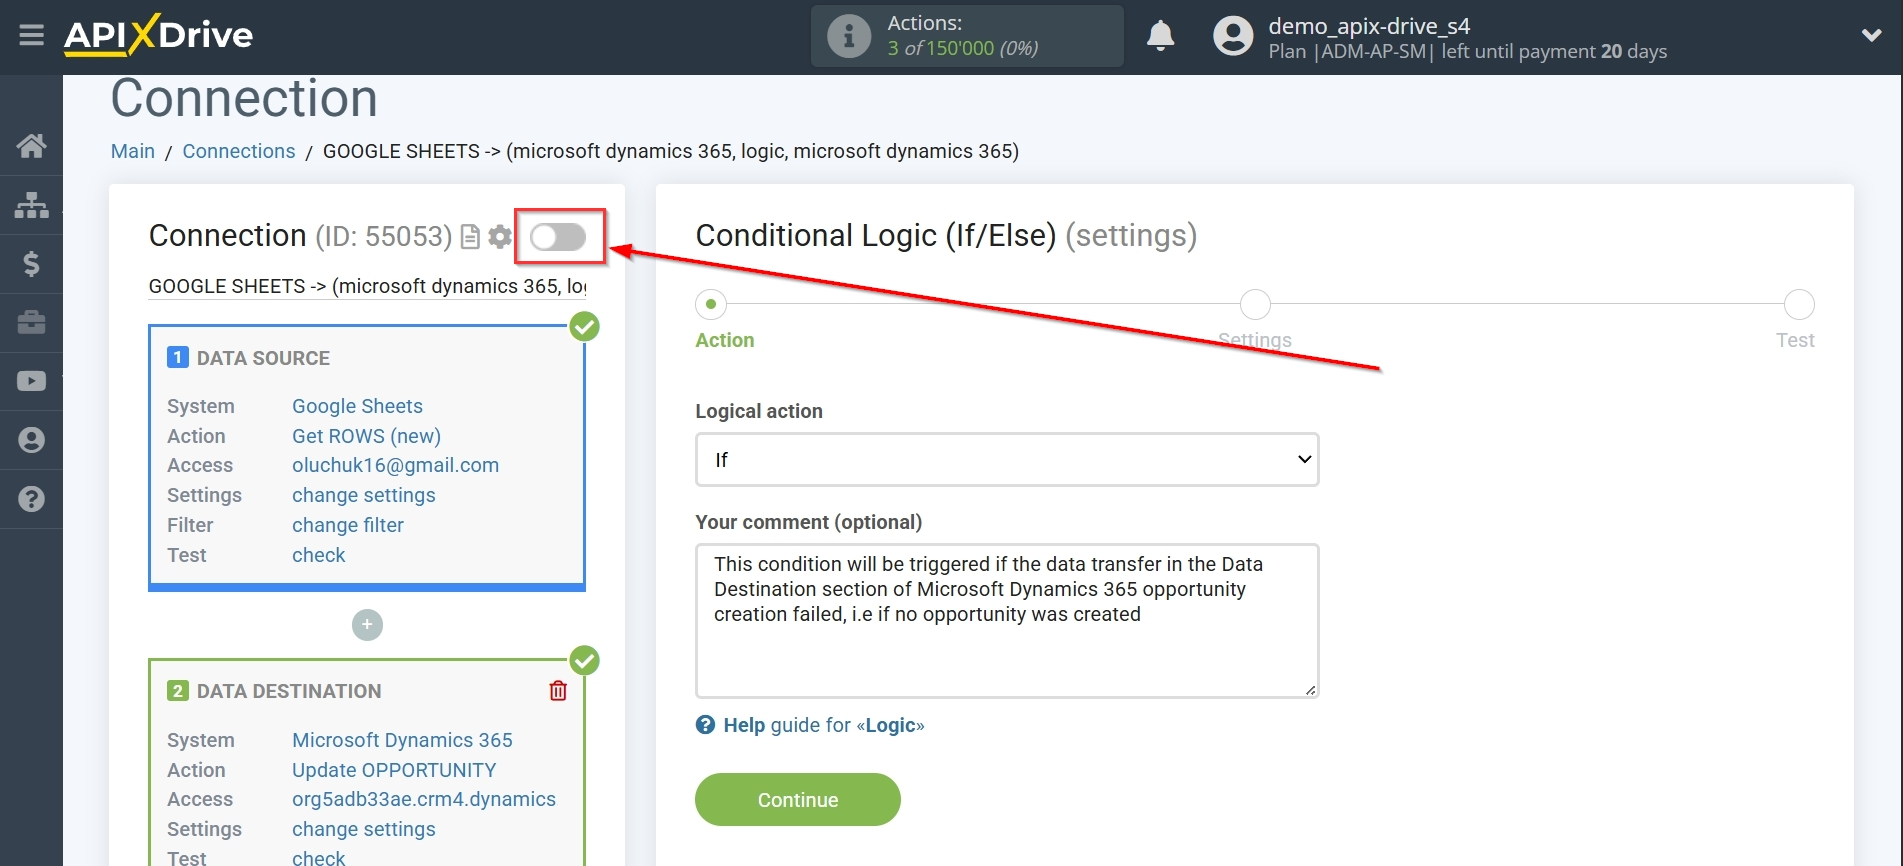Click the ApiX-Drive logo

(x=159, y=36)
